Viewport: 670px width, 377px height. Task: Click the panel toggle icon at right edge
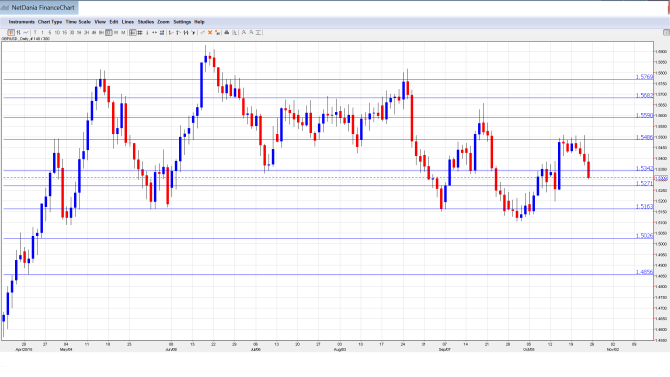[666, 32]
